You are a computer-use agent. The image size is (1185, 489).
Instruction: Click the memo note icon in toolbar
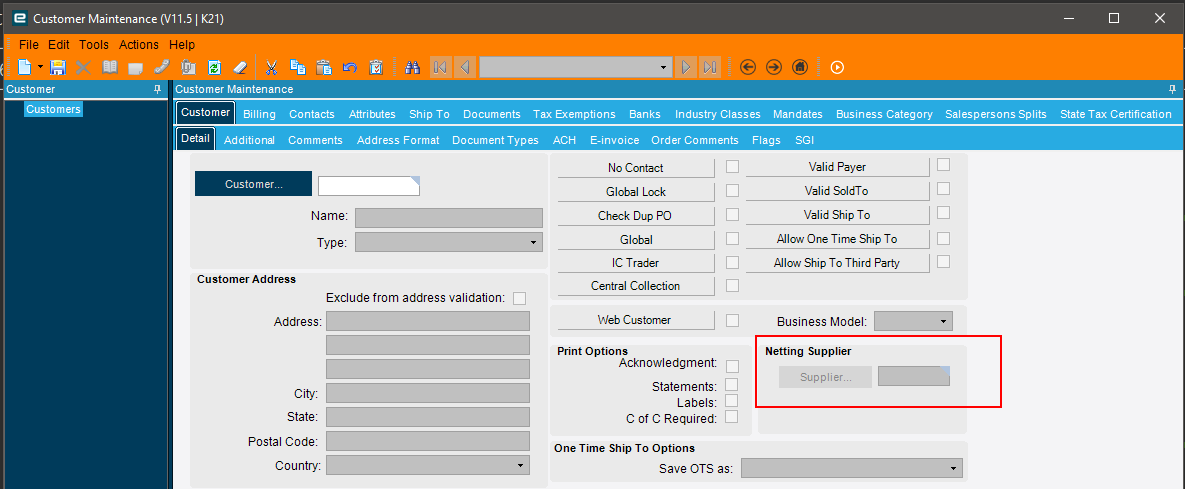click(136, 67)
